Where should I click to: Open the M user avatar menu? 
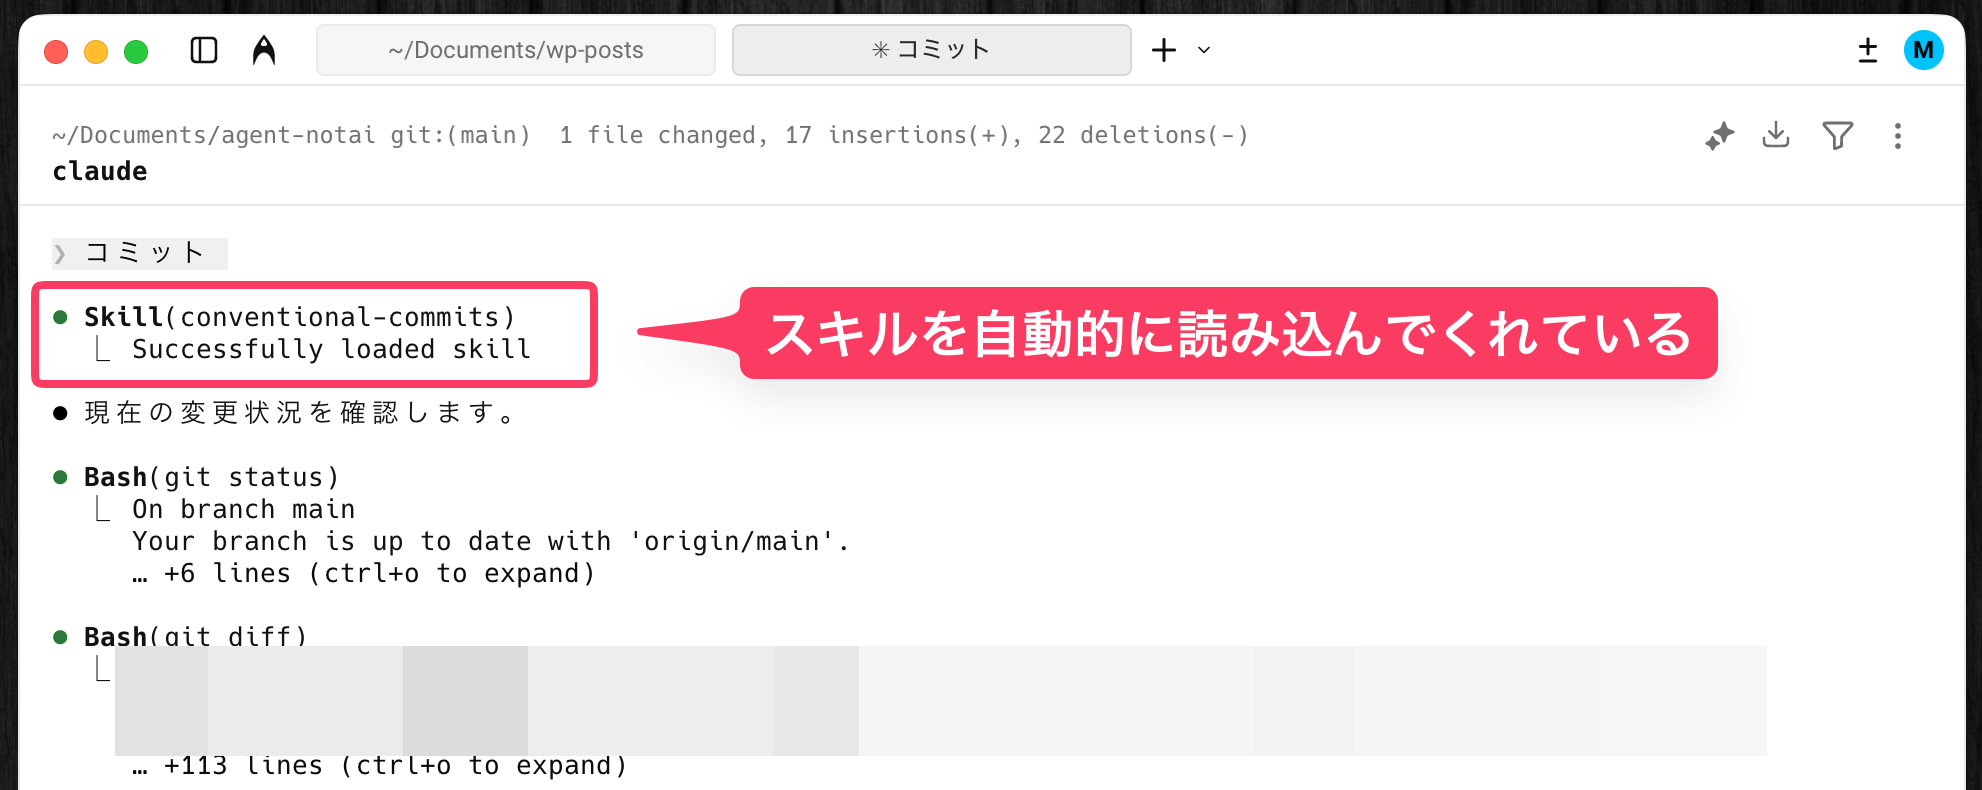(x=1923, y=50)
